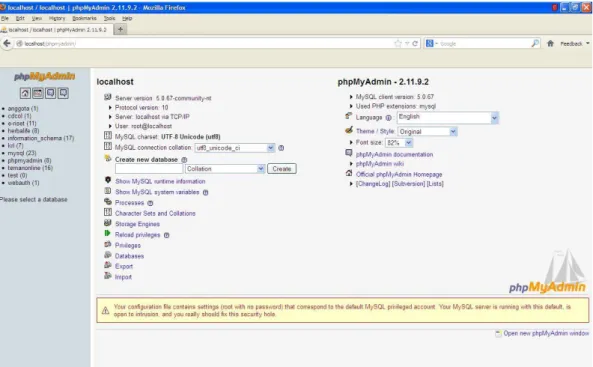Open the Databases link
This screenshot has width=593, height=367.
click(x=129, y=256)
